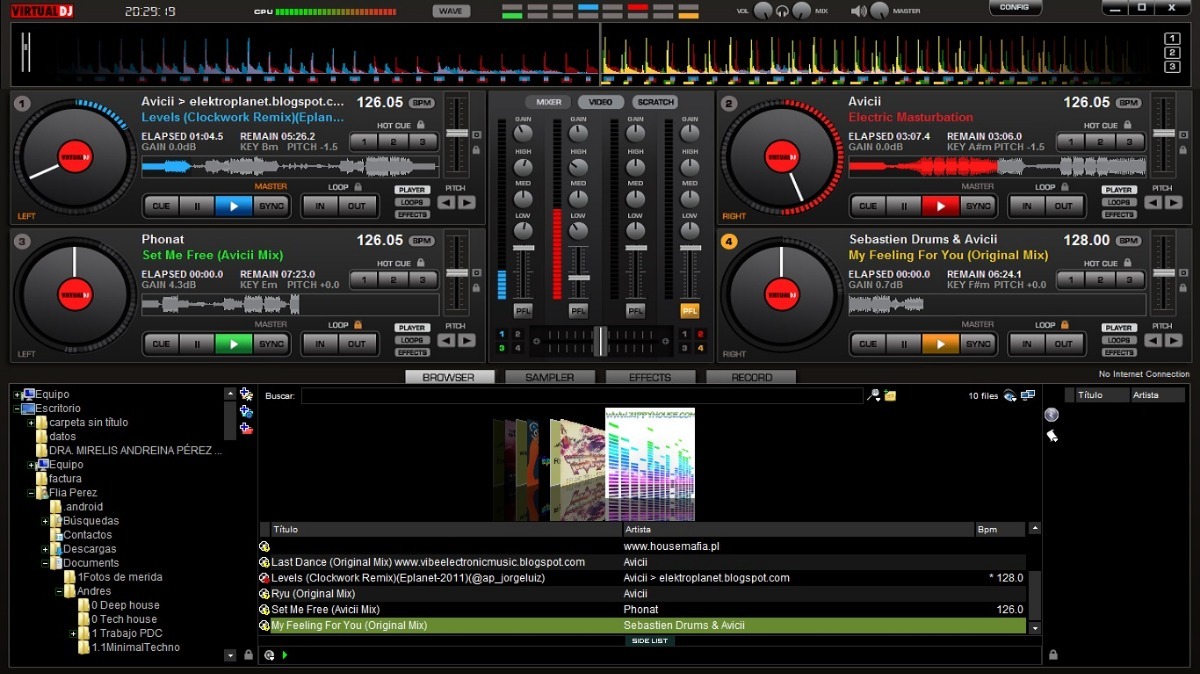This screenshot has height=674, width=1200.
Task: Click the SIDE LIST button
Action: pos(649,640)
